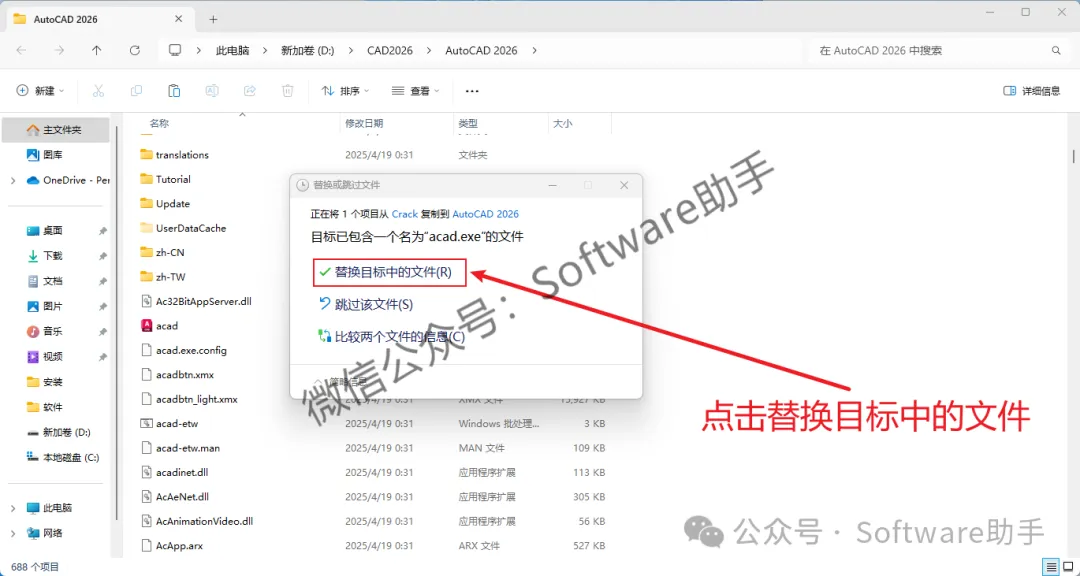The height and width of the screenshot is (576, 1080).
Task: Refresh the current folder view
Action: (x=135, y=50)
